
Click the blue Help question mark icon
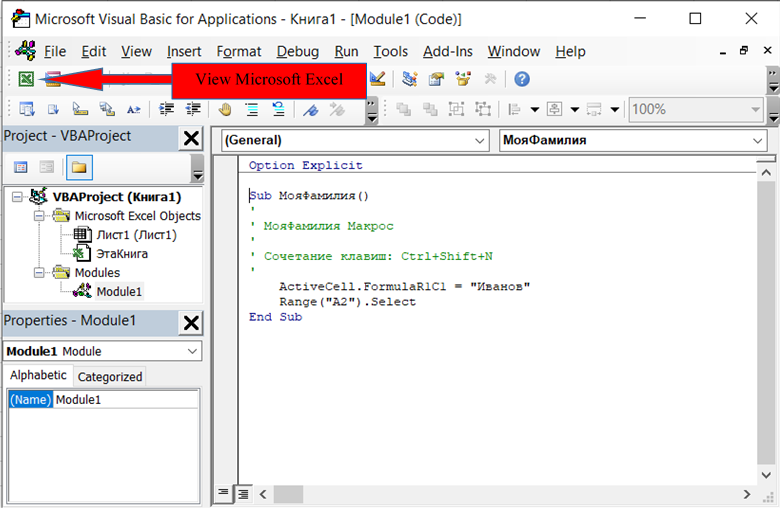[x=522, y=79]
